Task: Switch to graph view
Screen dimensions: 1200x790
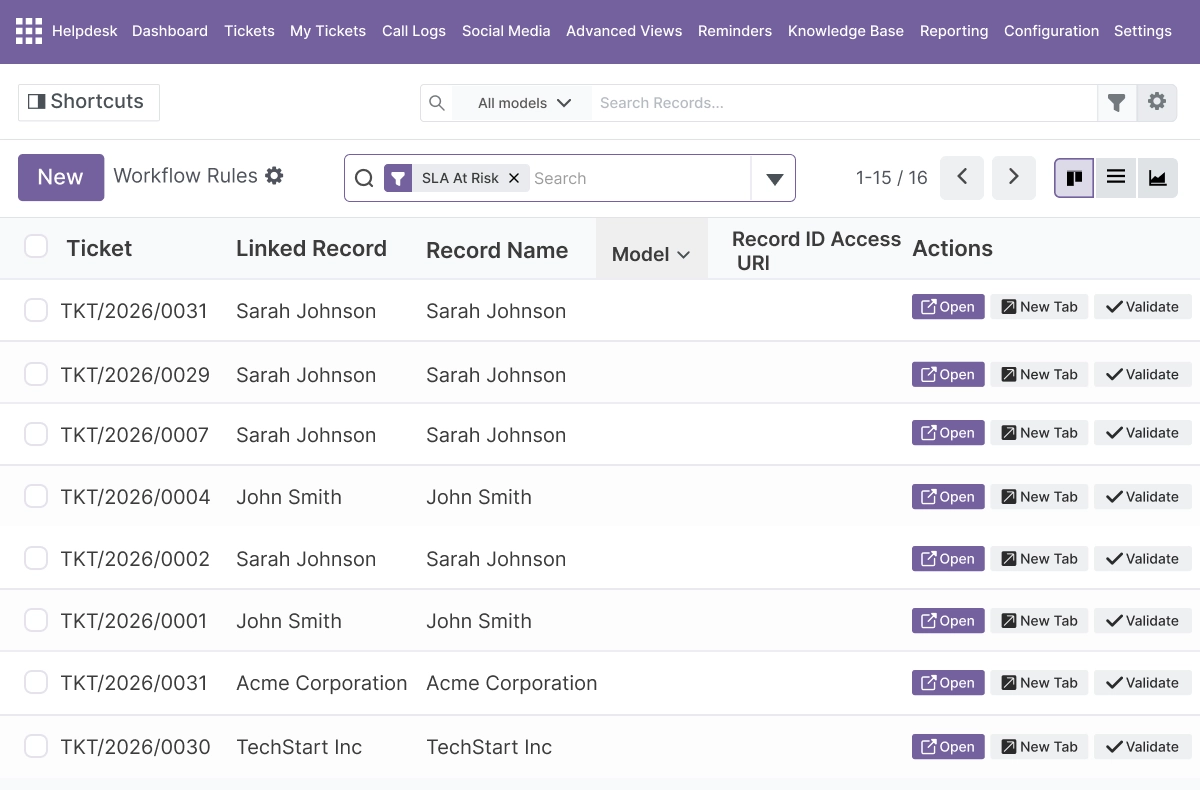Action: click(x=1157, y=178)
